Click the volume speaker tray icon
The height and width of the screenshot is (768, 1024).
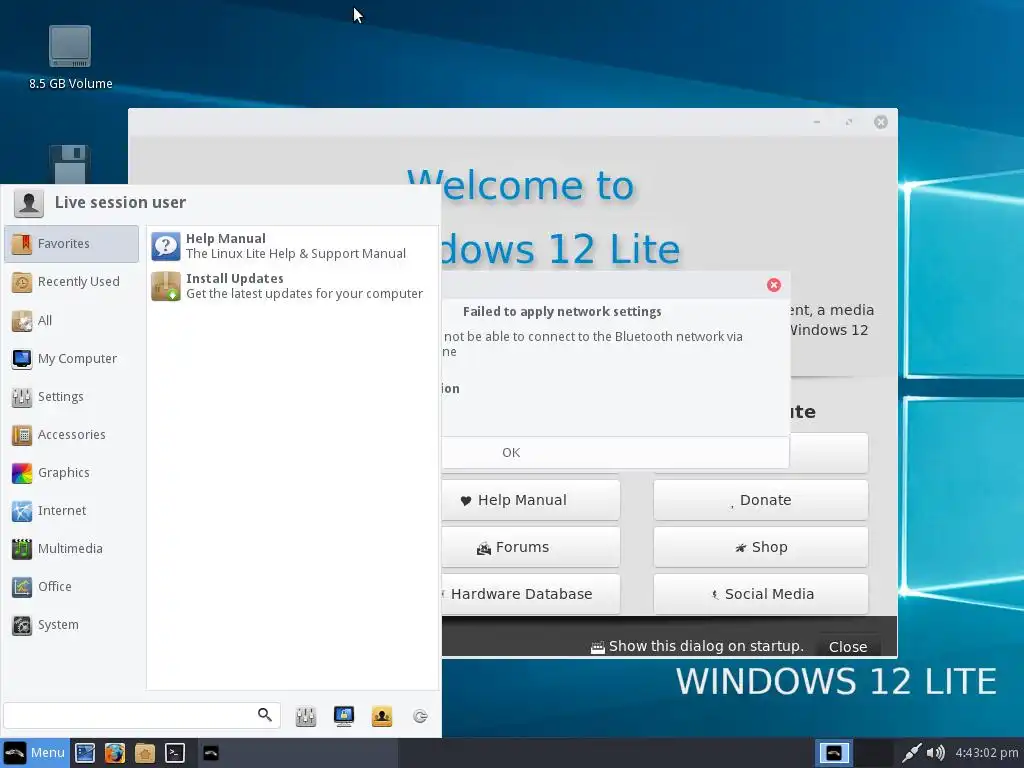coord(936,753)
